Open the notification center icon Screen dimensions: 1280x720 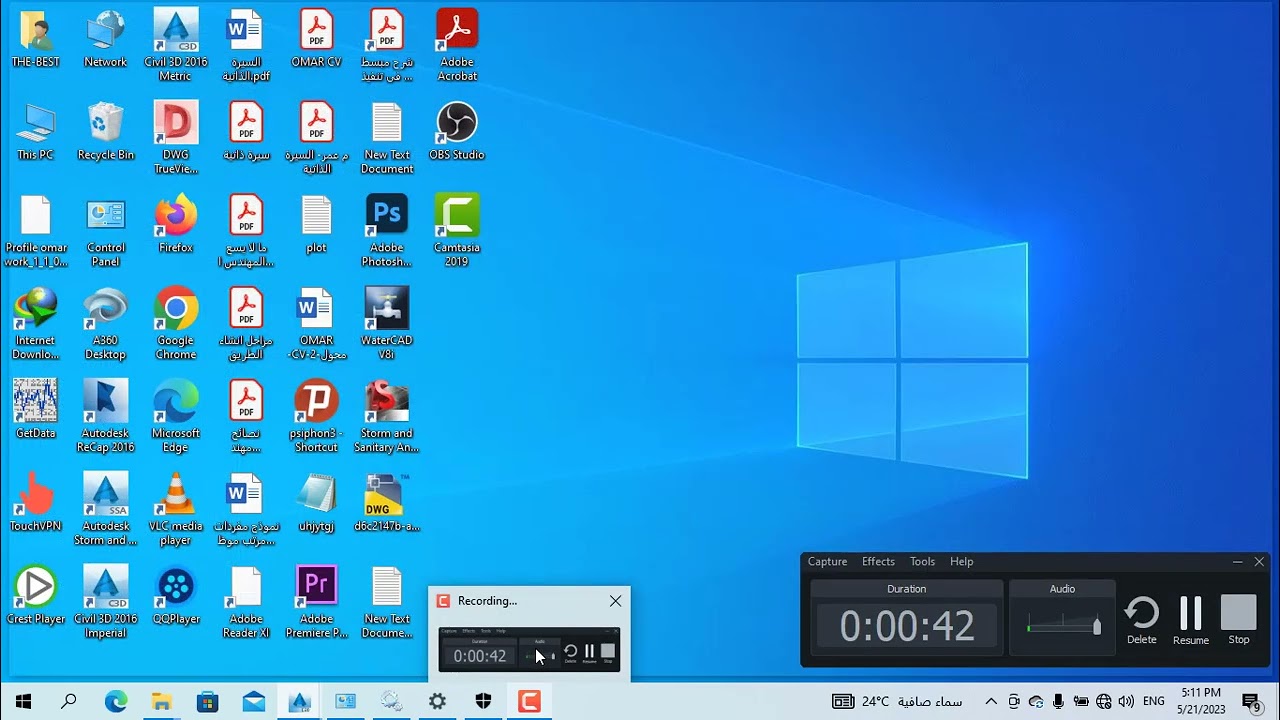point(1251,702)
